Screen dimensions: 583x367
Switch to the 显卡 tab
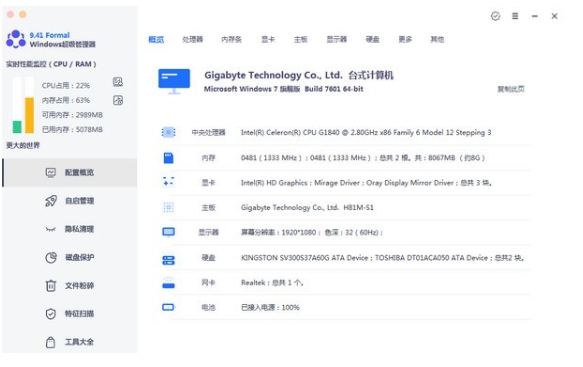pyautogui.click(x=268, y=39)
